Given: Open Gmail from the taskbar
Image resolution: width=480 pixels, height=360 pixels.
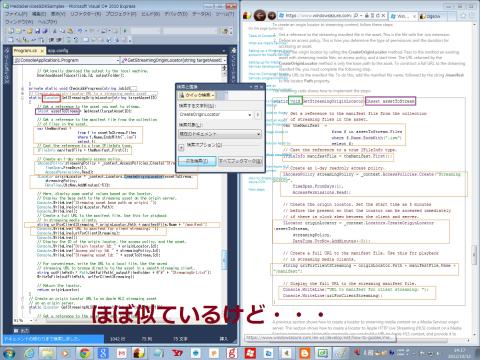Looking at the screenshot, I should pos(121,353).
